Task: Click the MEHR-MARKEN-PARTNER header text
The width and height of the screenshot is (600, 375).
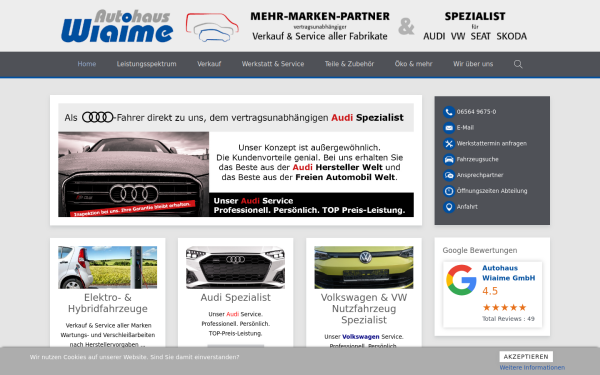Action: 320,16
